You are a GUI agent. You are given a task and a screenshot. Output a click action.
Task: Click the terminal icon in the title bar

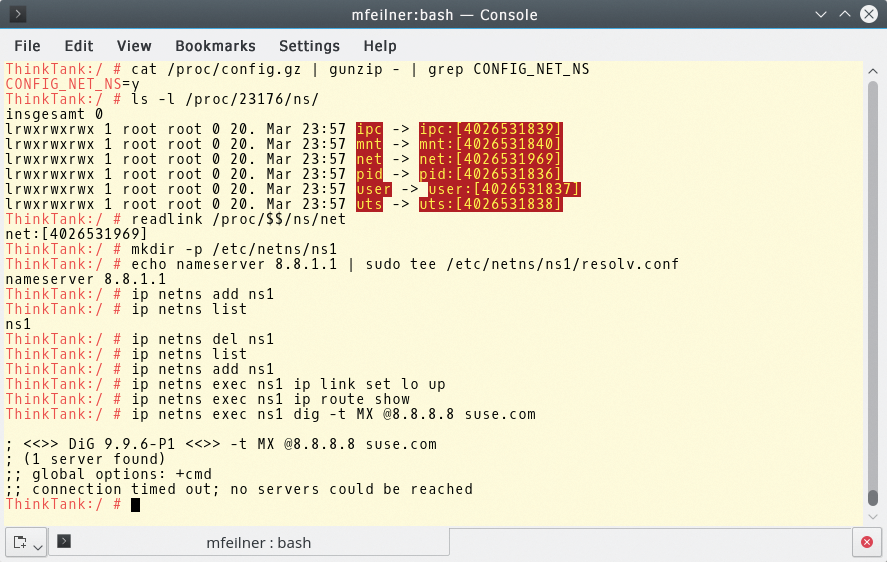18,14
